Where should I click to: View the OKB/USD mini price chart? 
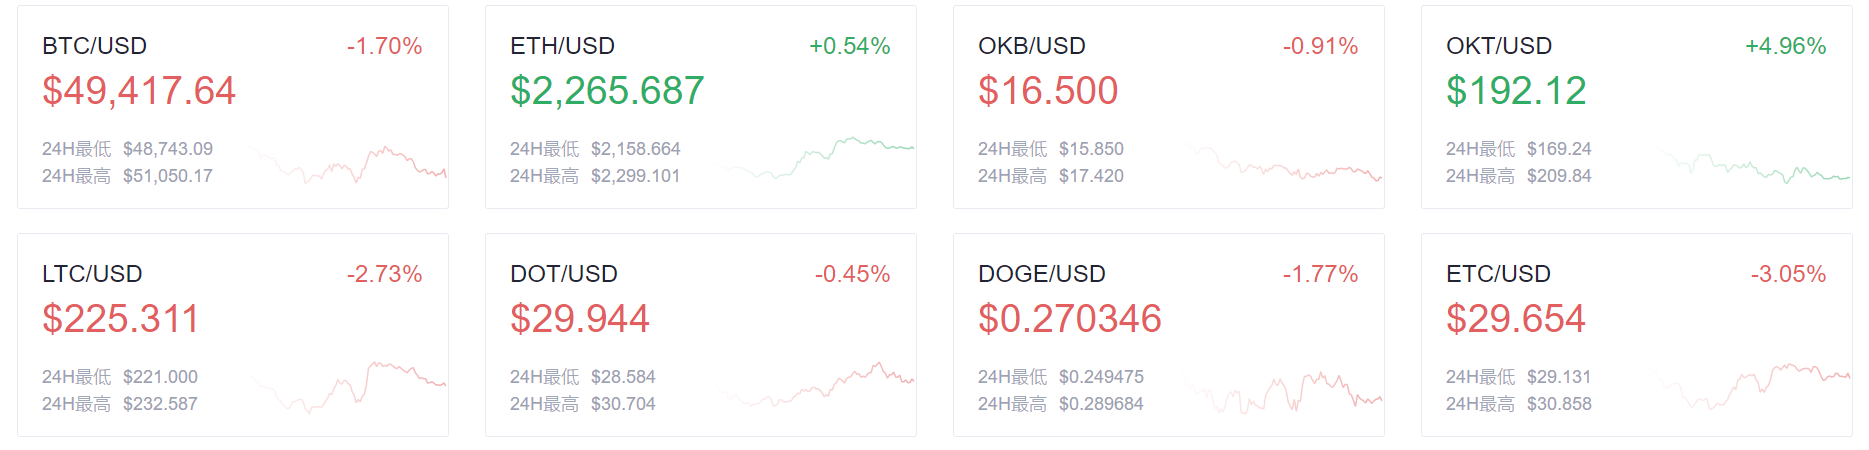[x=1283, y=163]
